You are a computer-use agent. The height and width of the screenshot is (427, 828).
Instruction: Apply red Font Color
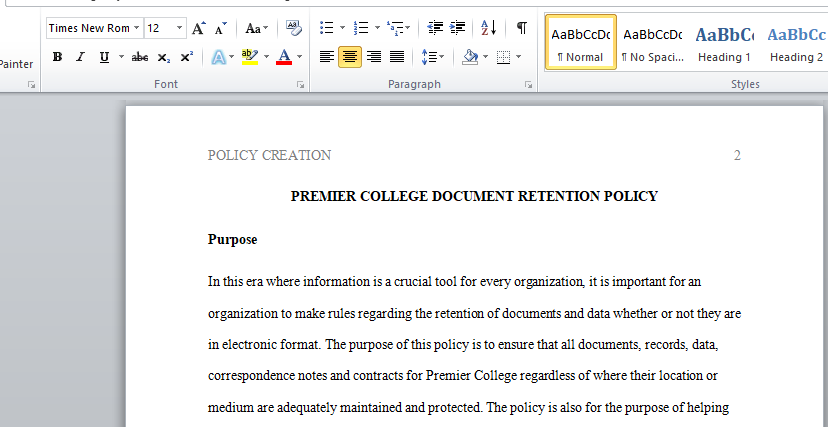[284, 57]
